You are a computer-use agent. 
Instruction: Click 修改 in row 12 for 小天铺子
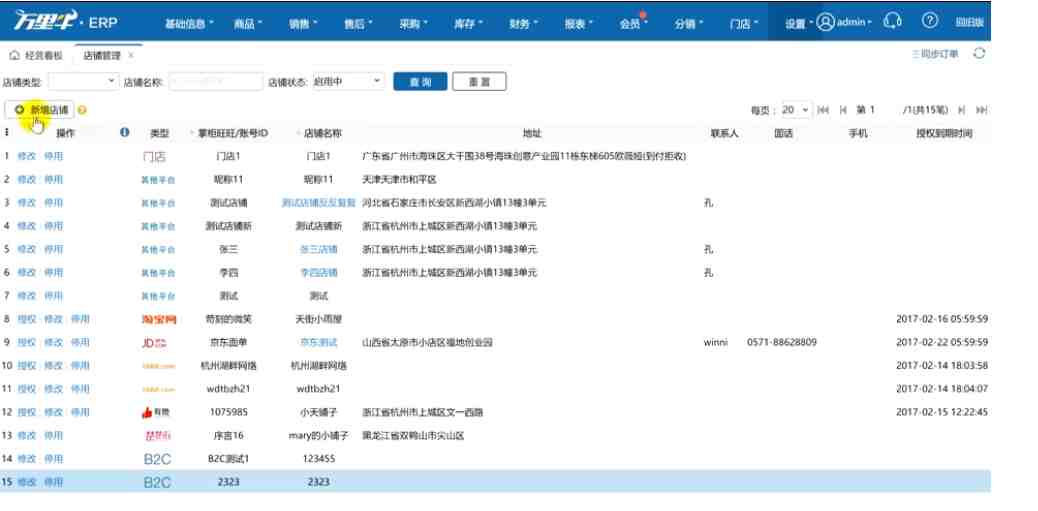tap(53, 412)
